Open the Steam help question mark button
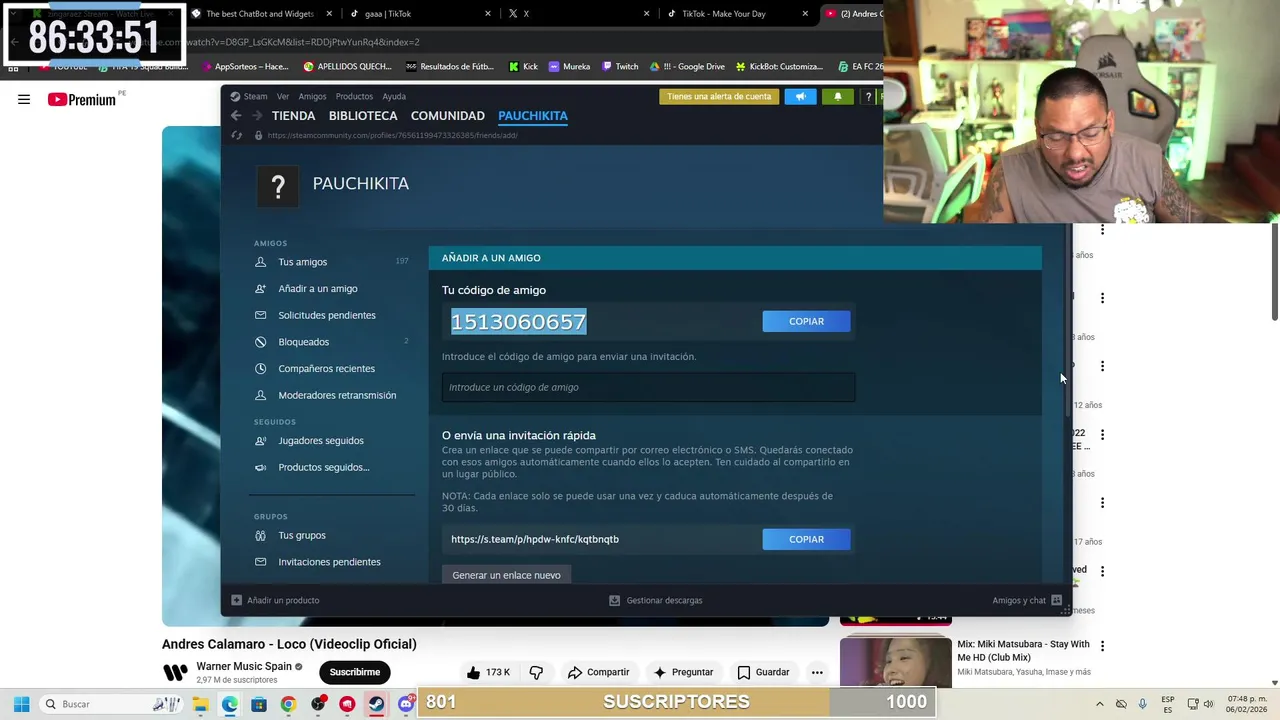This screenshot has height=720, width=1280. [868, 96]
